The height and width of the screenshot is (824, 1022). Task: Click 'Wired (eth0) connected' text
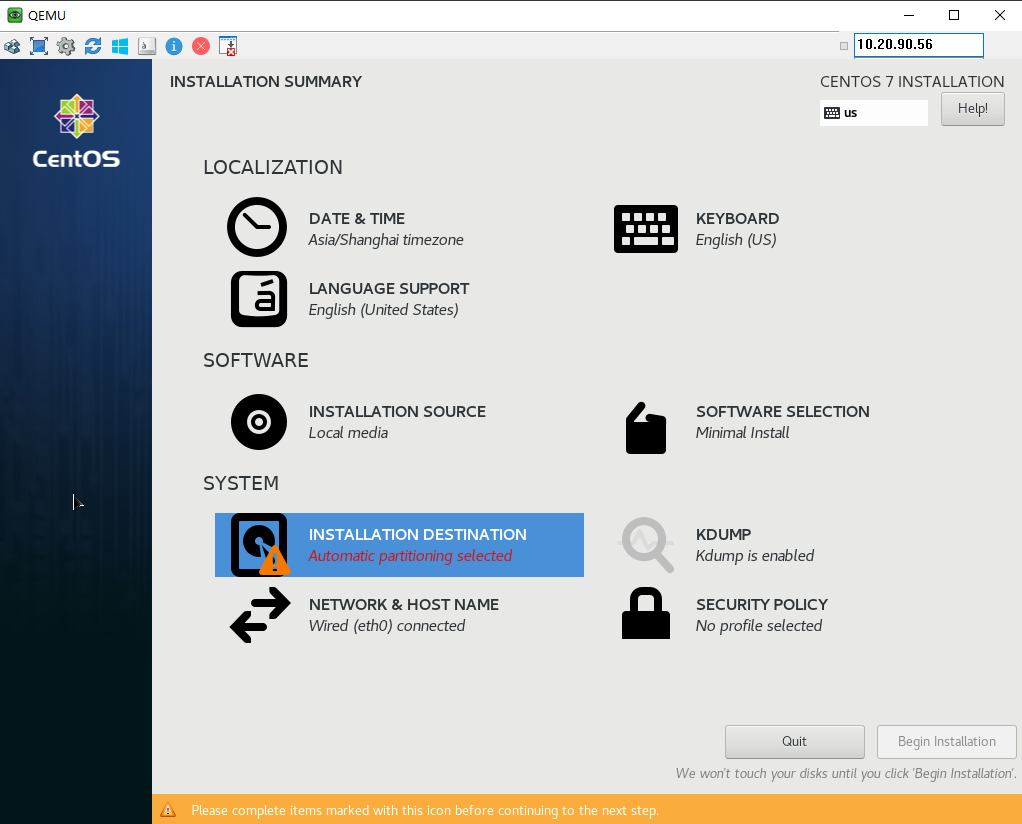tap(387, 626)
